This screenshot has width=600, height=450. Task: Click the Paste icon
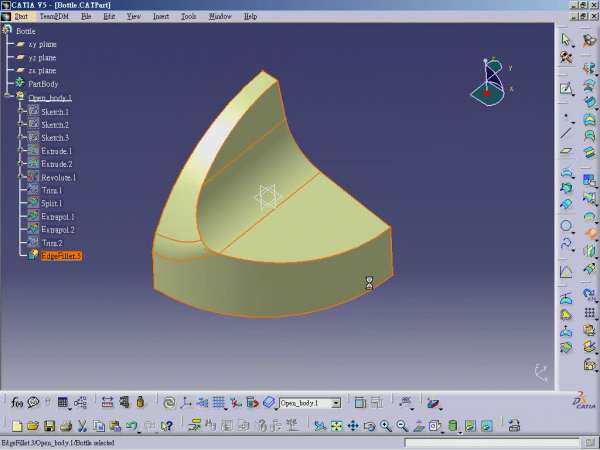click(115, 426)
